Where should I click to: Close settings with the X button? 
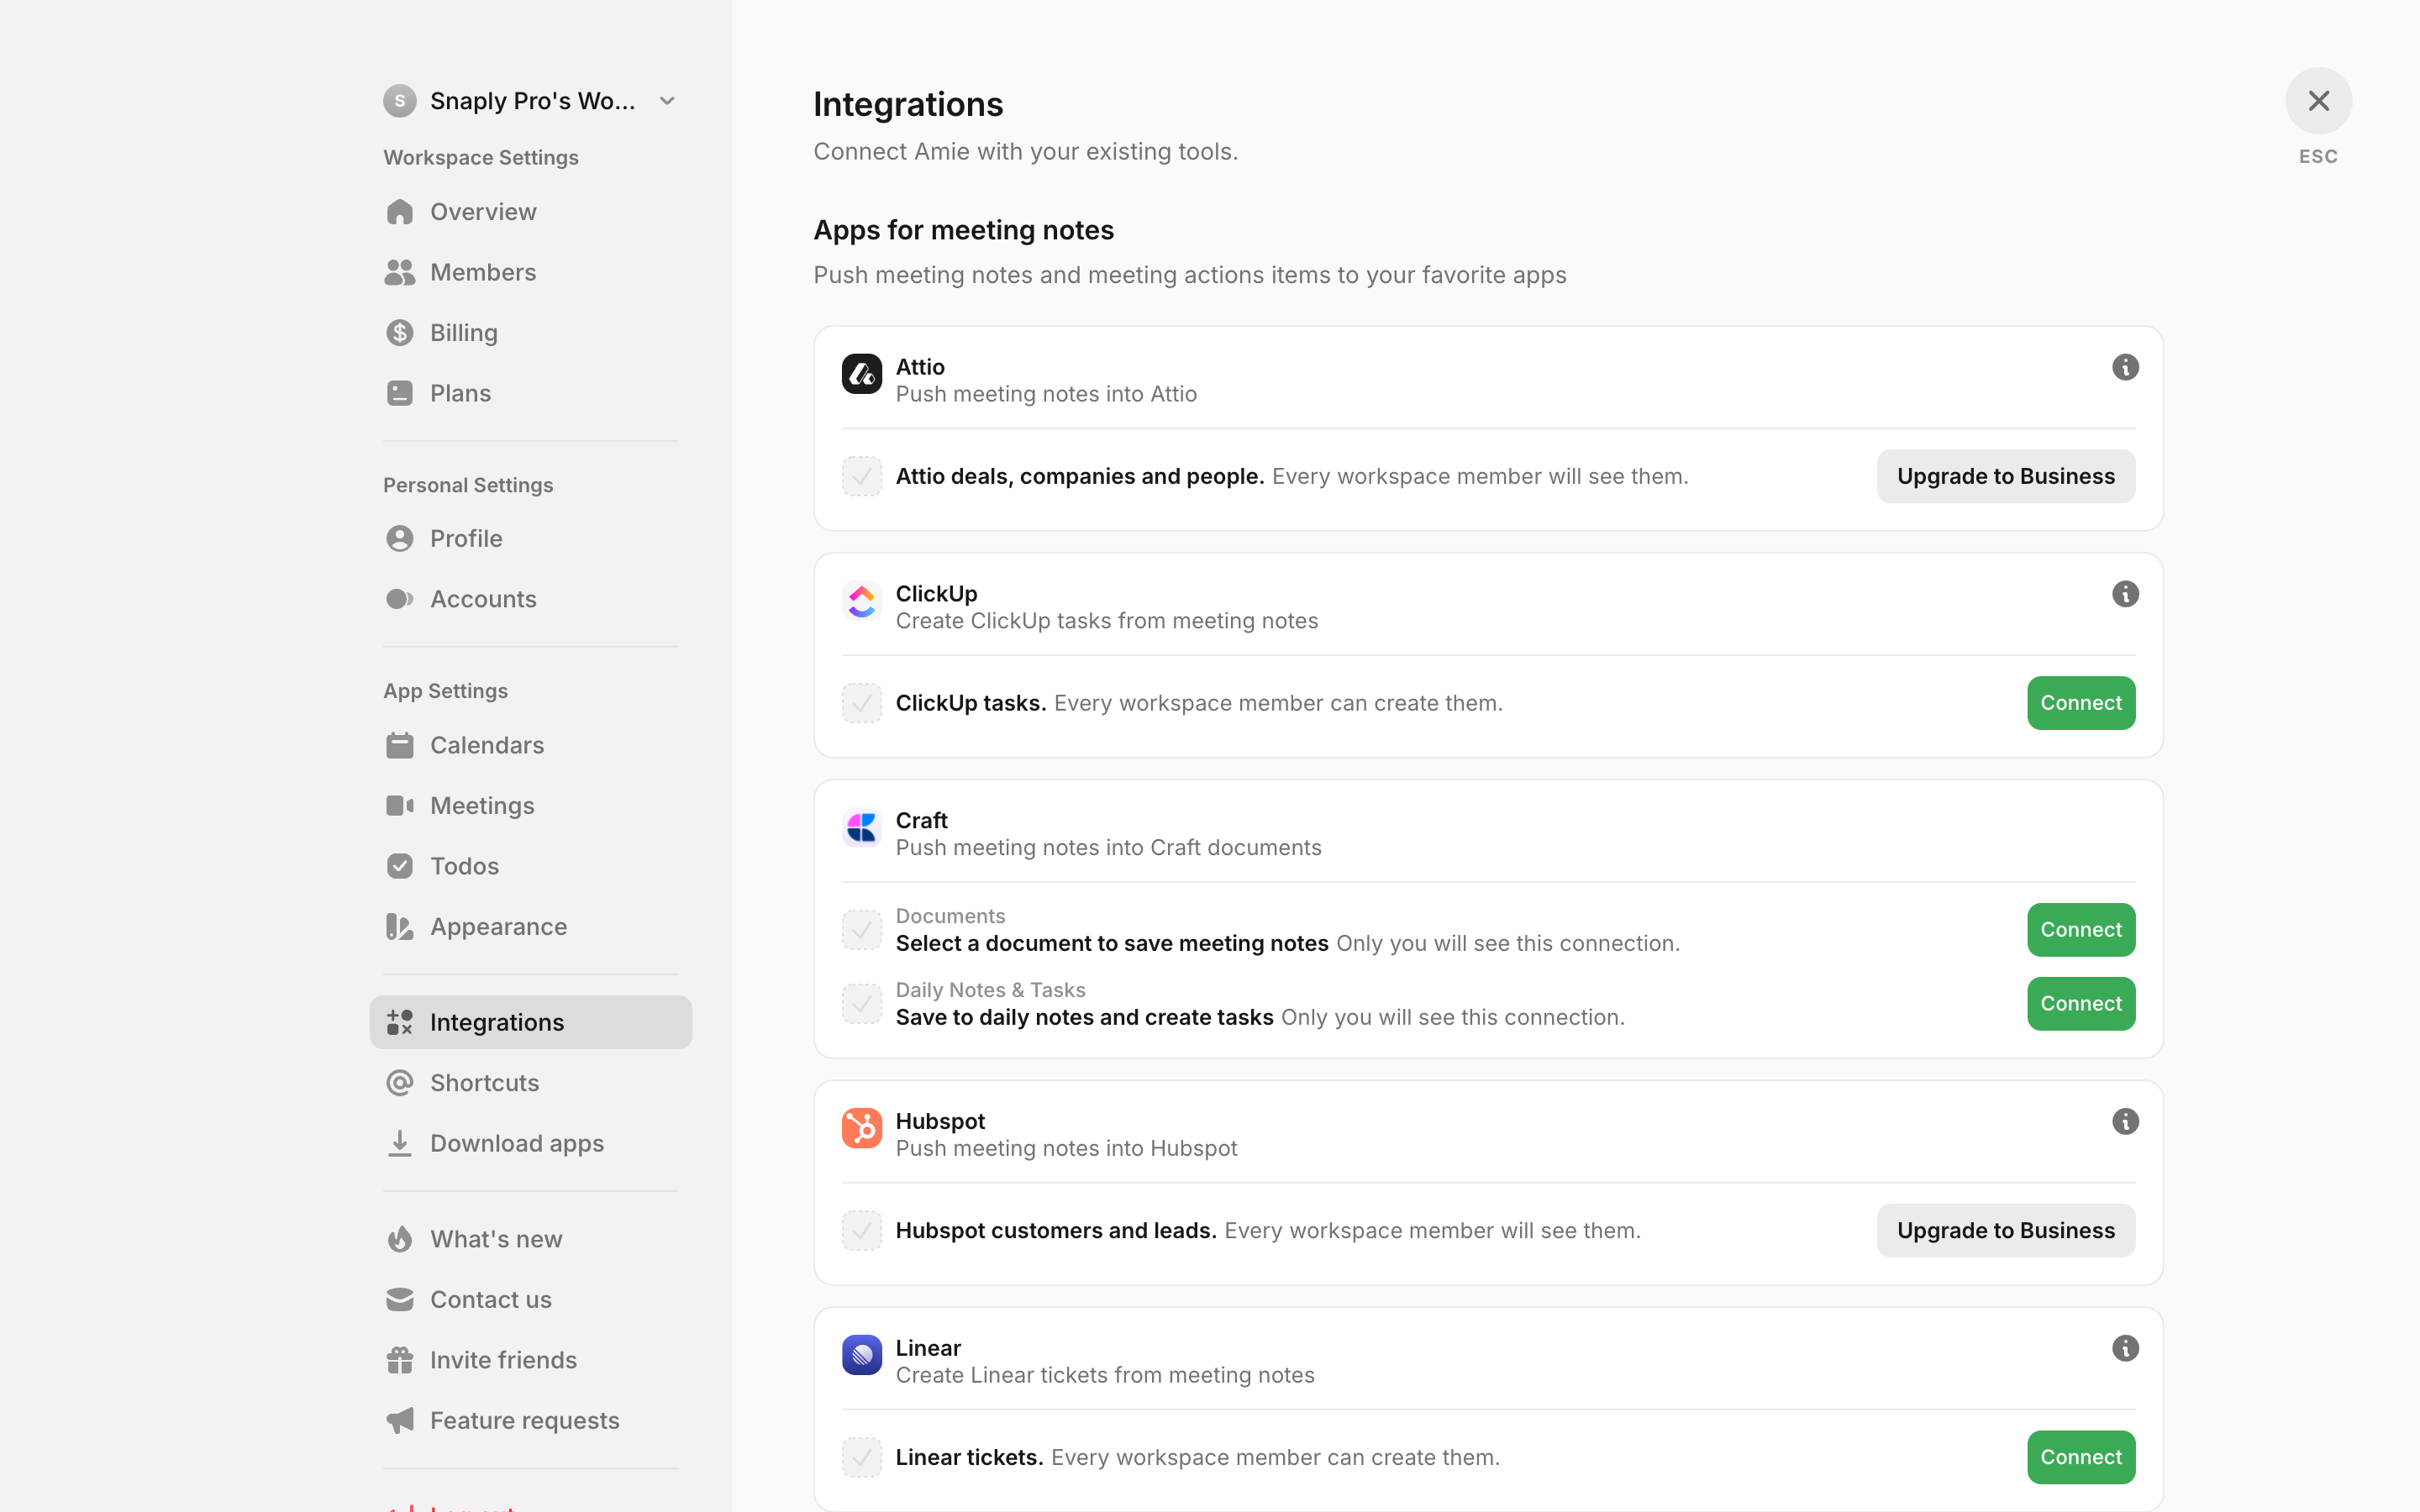(2318, 101)
